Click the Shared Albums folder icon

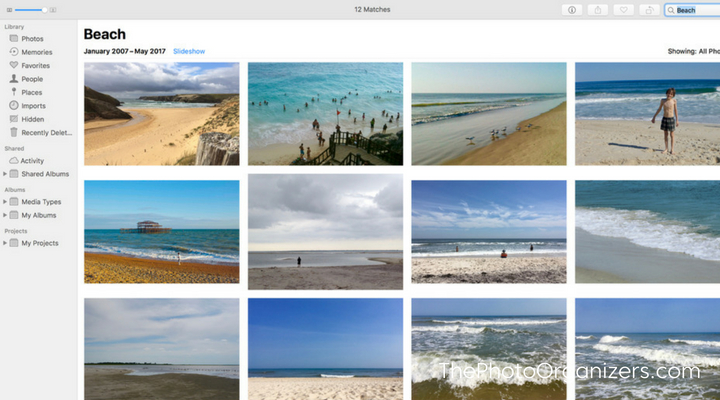[14, 174]
